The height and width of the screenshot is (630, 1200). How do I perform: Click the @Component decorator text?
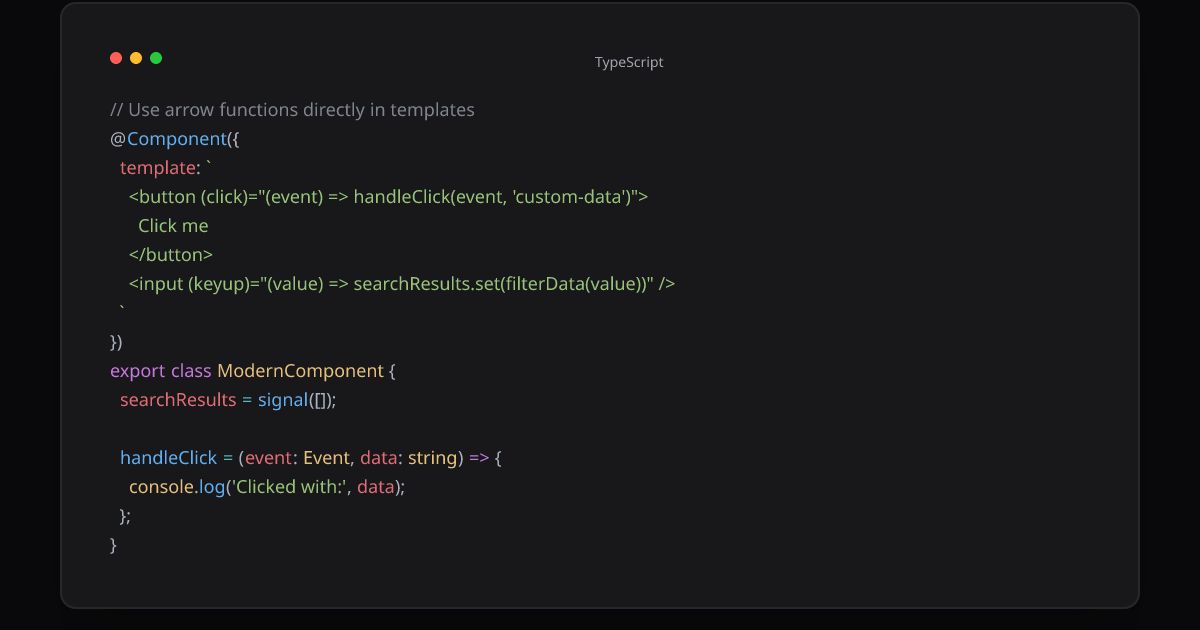(175, 139)
